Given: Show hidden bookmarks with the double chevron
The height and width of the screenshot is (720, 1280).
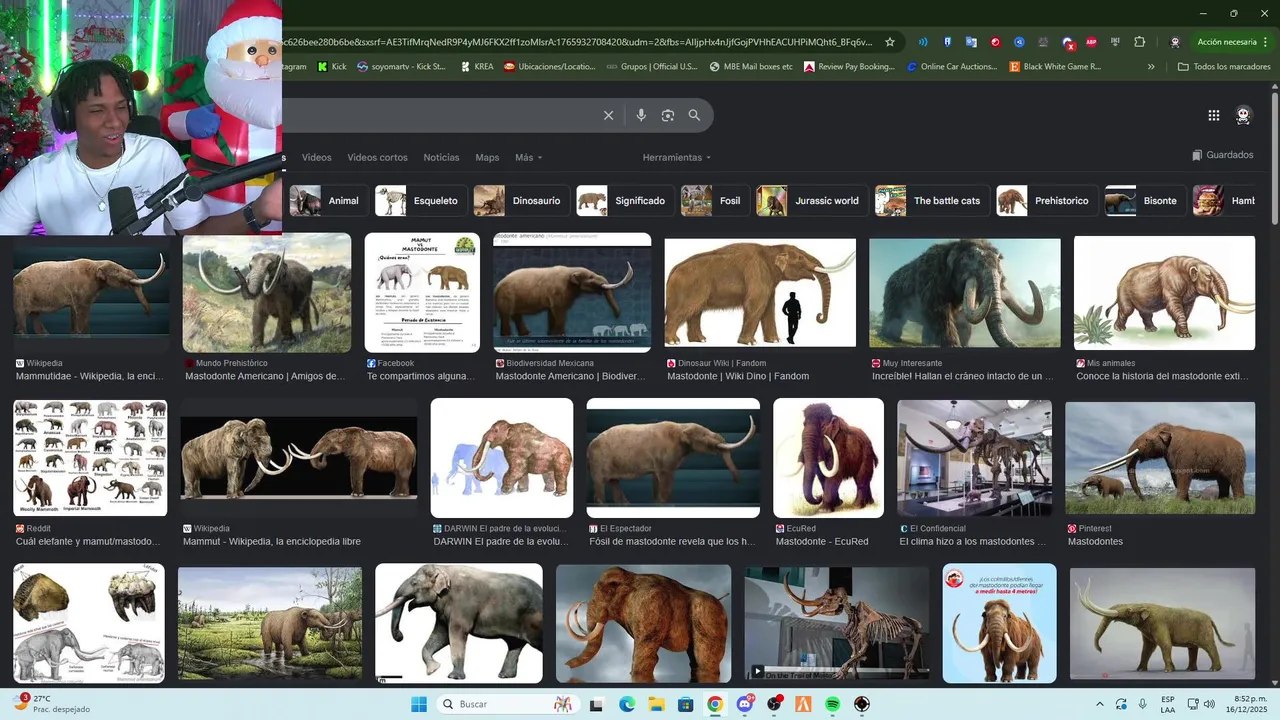Looking at the screenshot, I should [x=1151, y=67].
